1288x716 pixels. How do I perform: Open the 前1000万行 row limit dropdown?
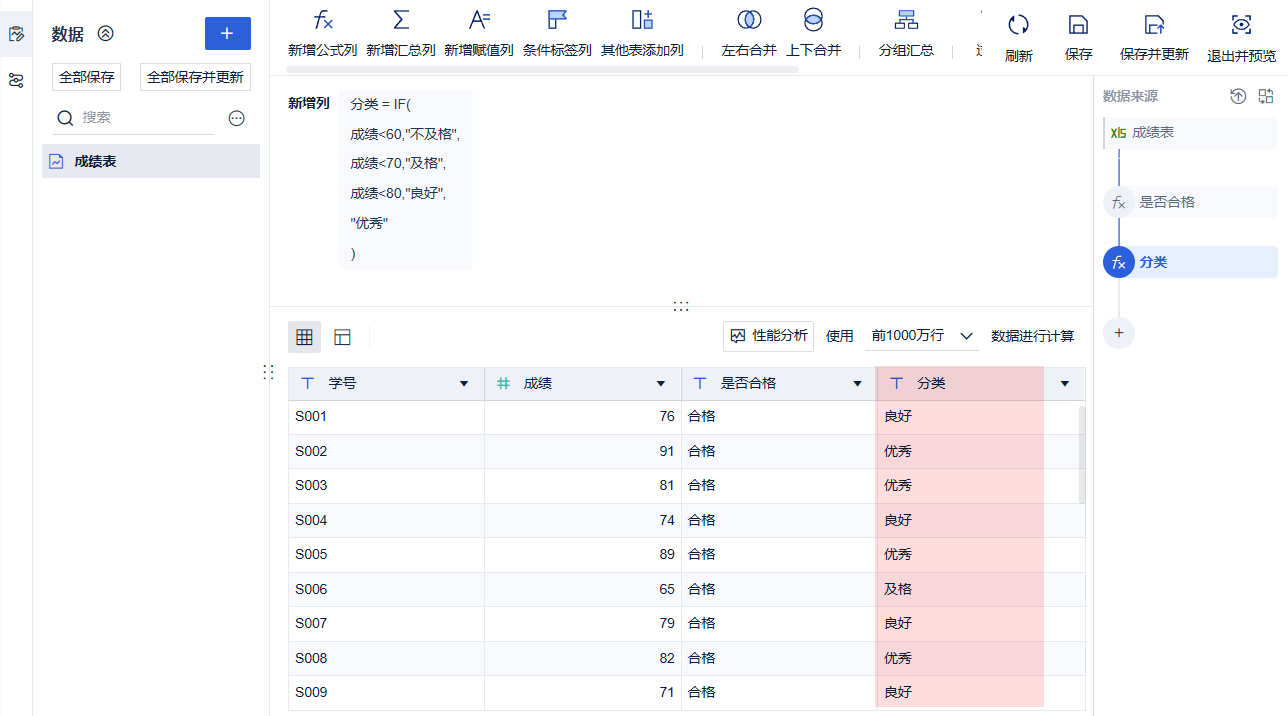[920, 336]
